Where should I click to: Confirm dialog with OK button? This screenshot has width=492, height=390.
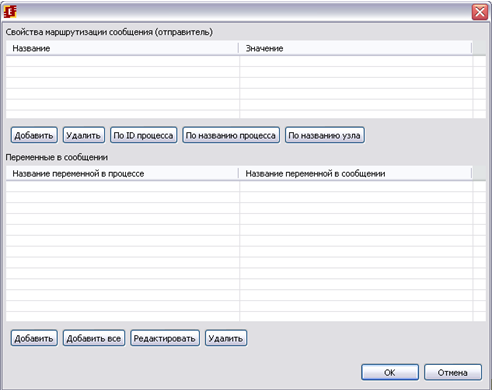(x=390, y=372)
